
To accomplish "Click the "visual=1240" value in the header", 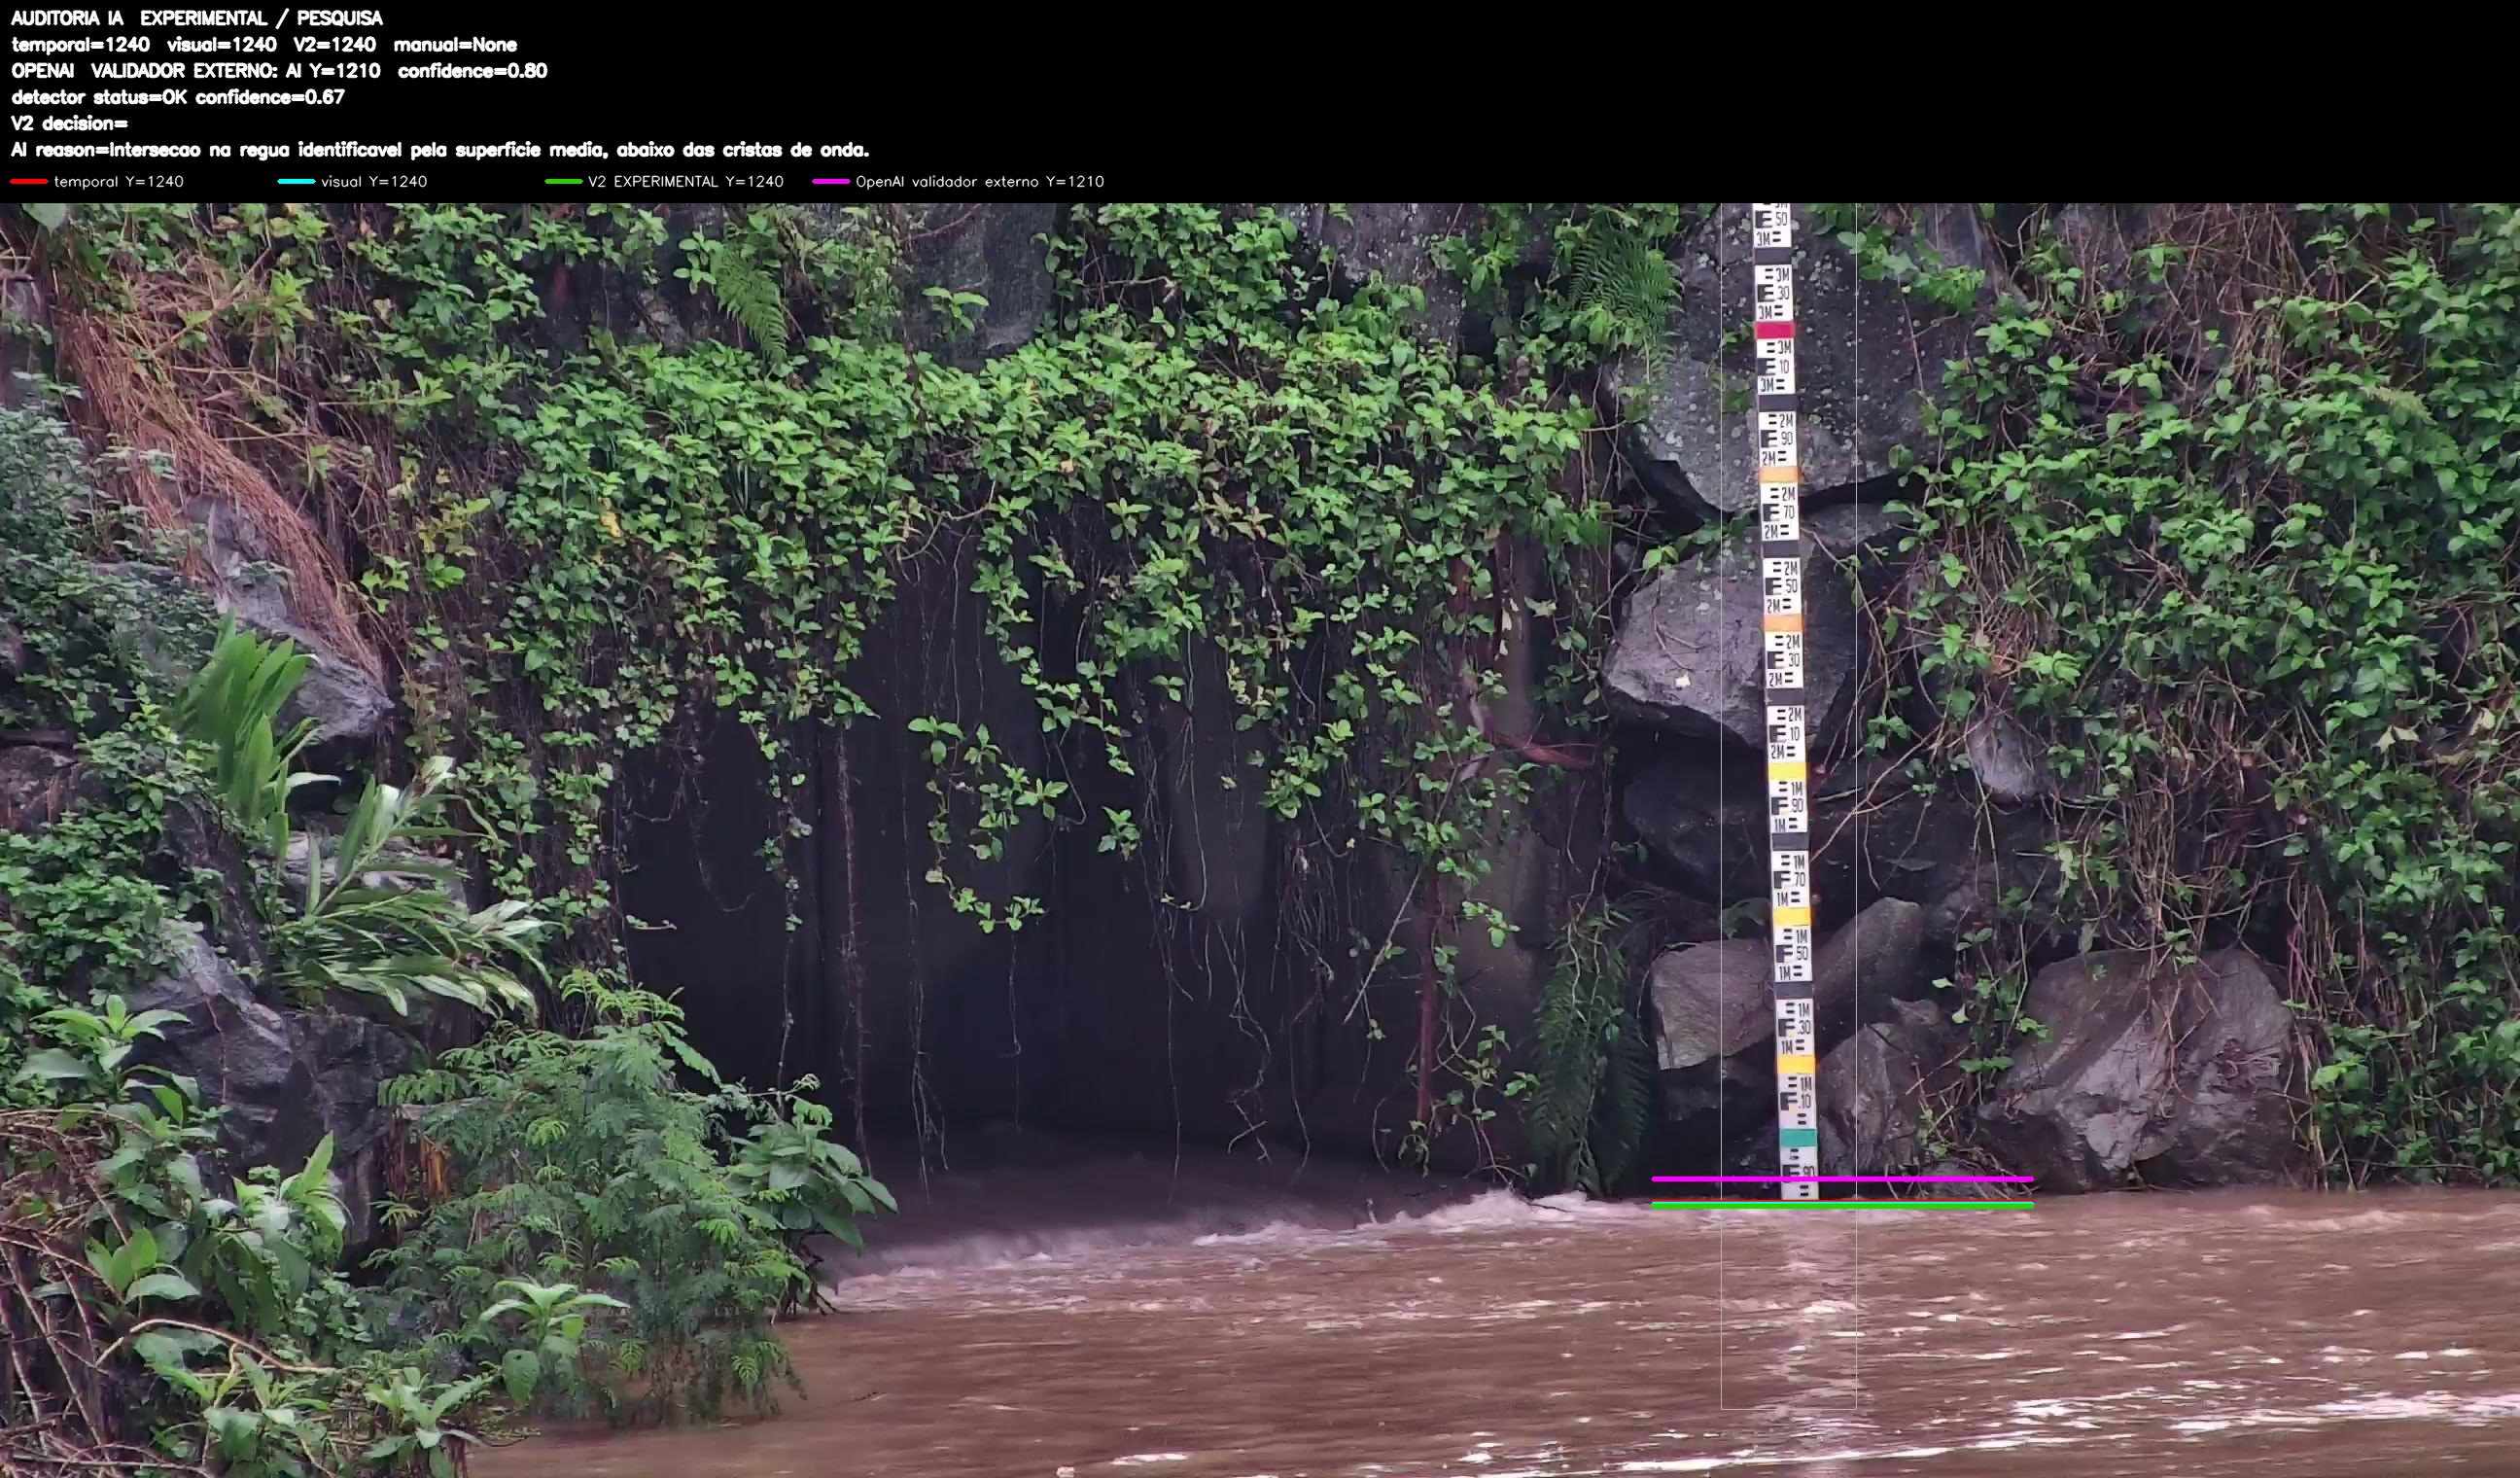I will pos(222,45).
